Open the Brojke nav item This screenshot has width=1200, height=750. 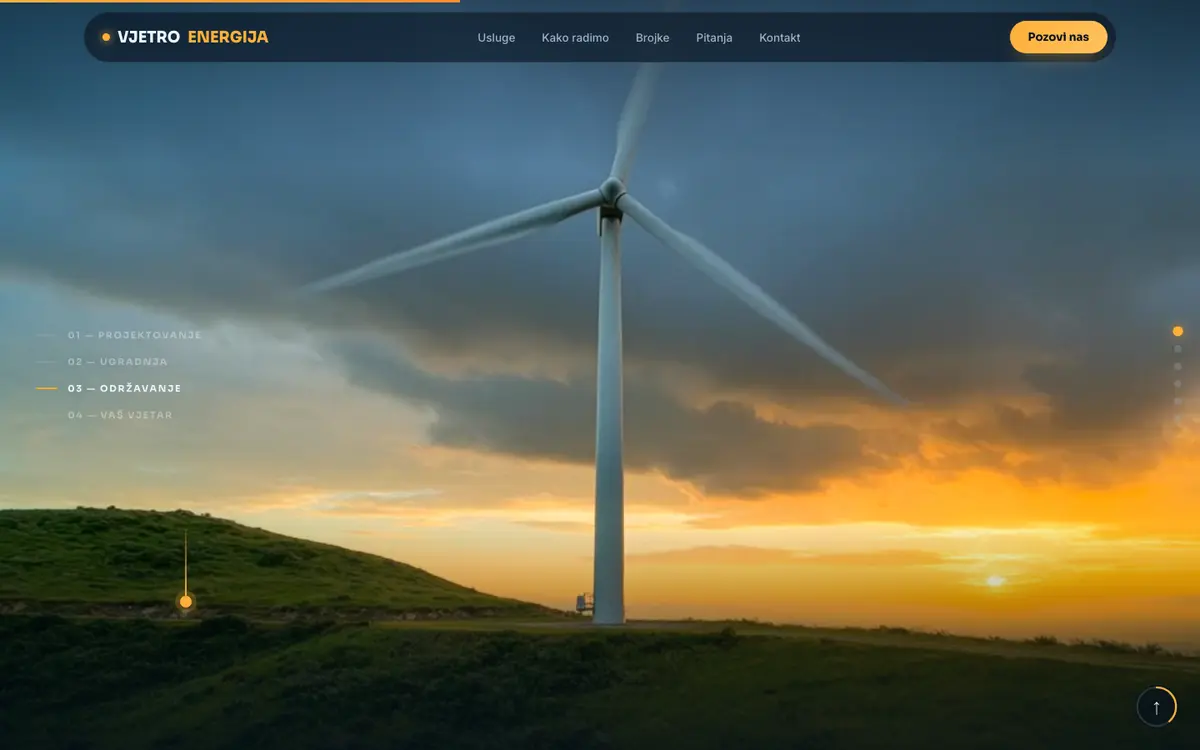click(652, 38)
